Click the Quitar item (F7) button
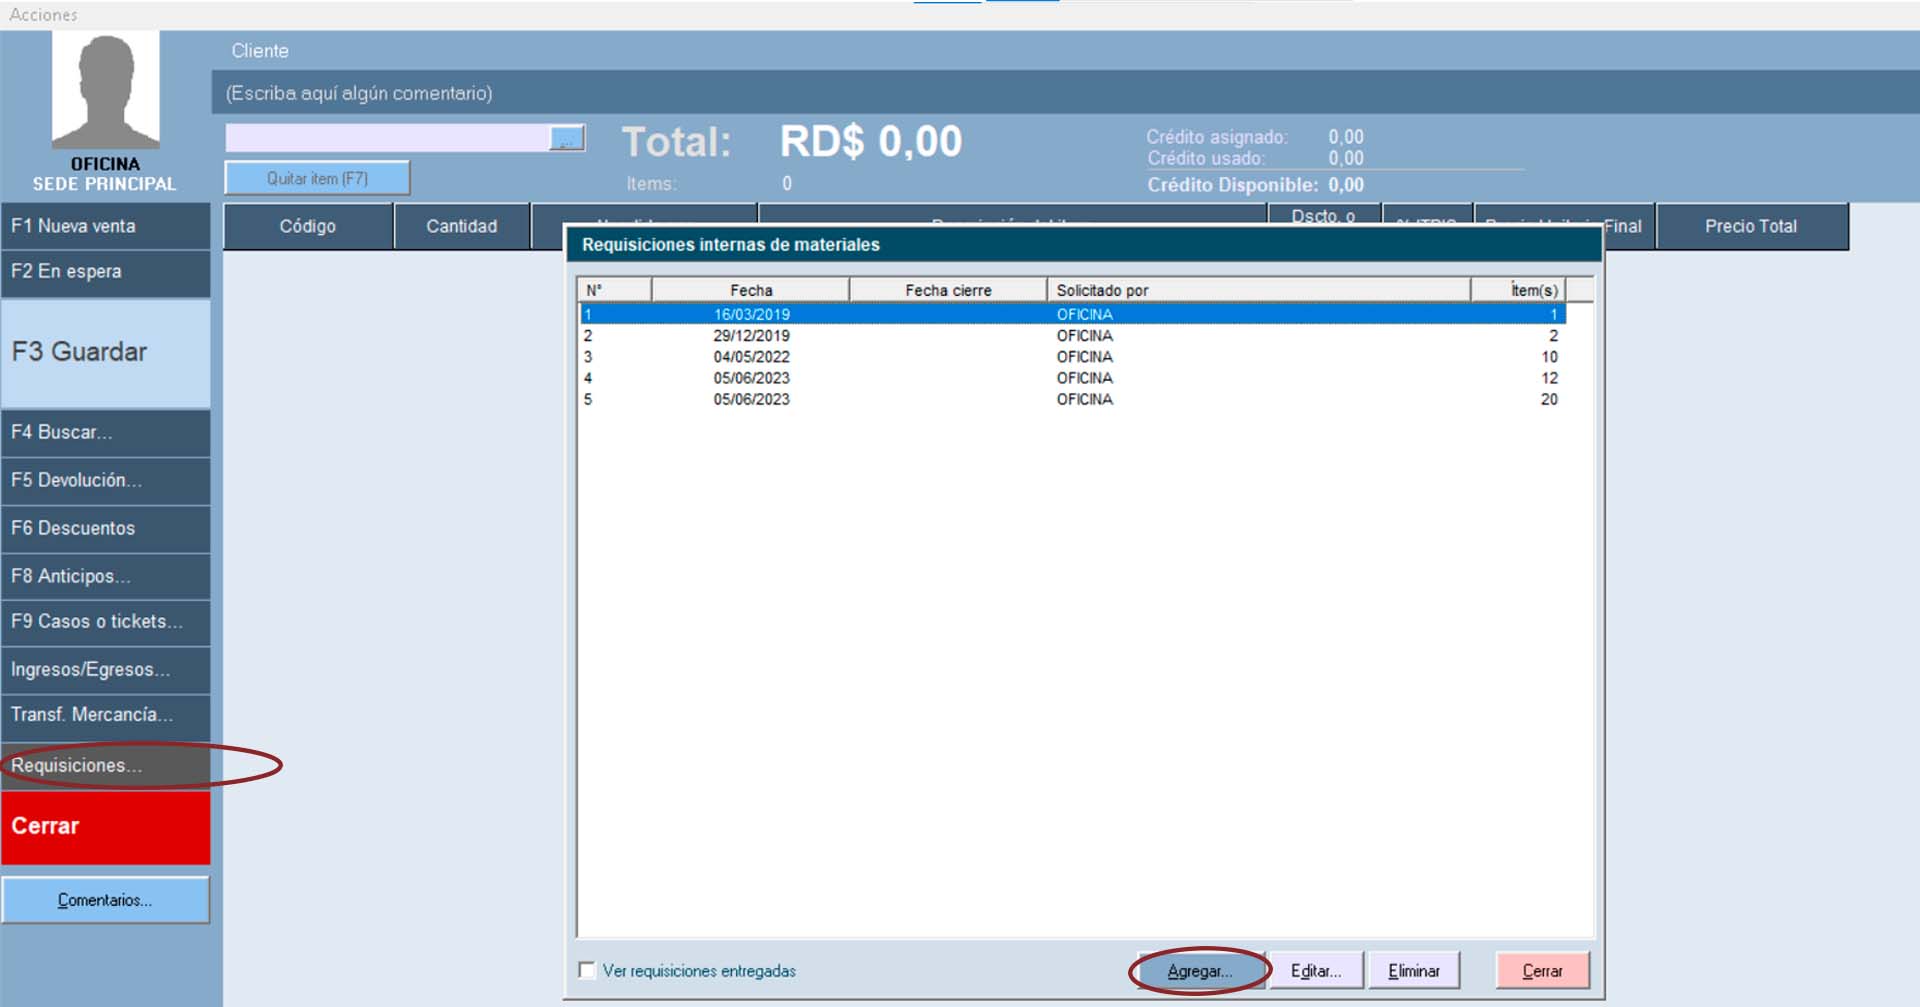The image size is (1920, 1007). click(x=317, y=179)
